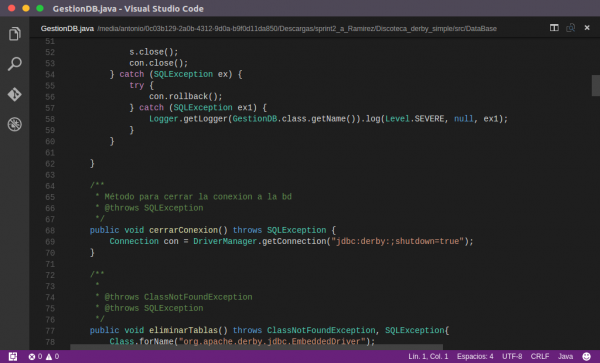Open the Git source control view
This screenshot has width=600, height=363.
point(15,94)
